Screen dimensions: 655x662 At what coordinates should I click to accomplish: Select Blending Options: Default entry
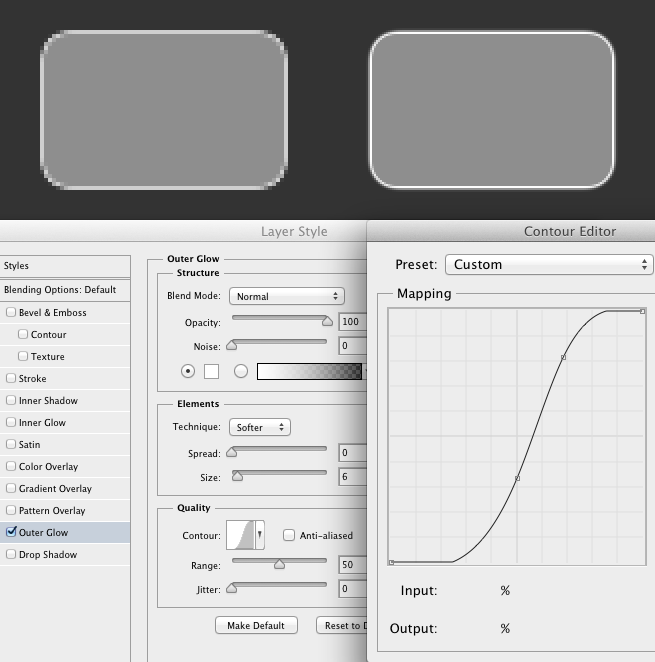coord(65,290)
